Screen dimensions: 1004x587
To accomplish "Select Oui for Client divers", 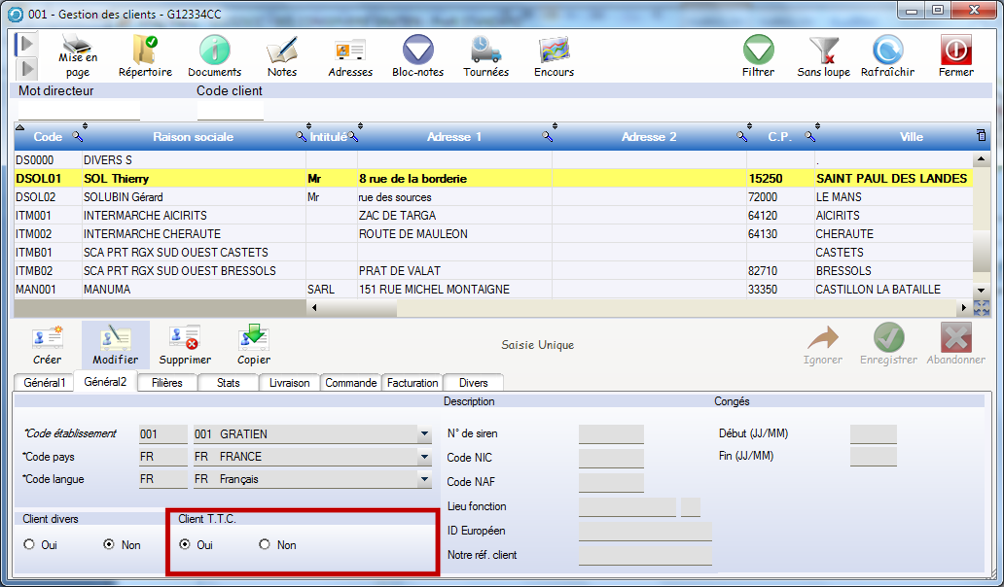I will coord(29,545).
